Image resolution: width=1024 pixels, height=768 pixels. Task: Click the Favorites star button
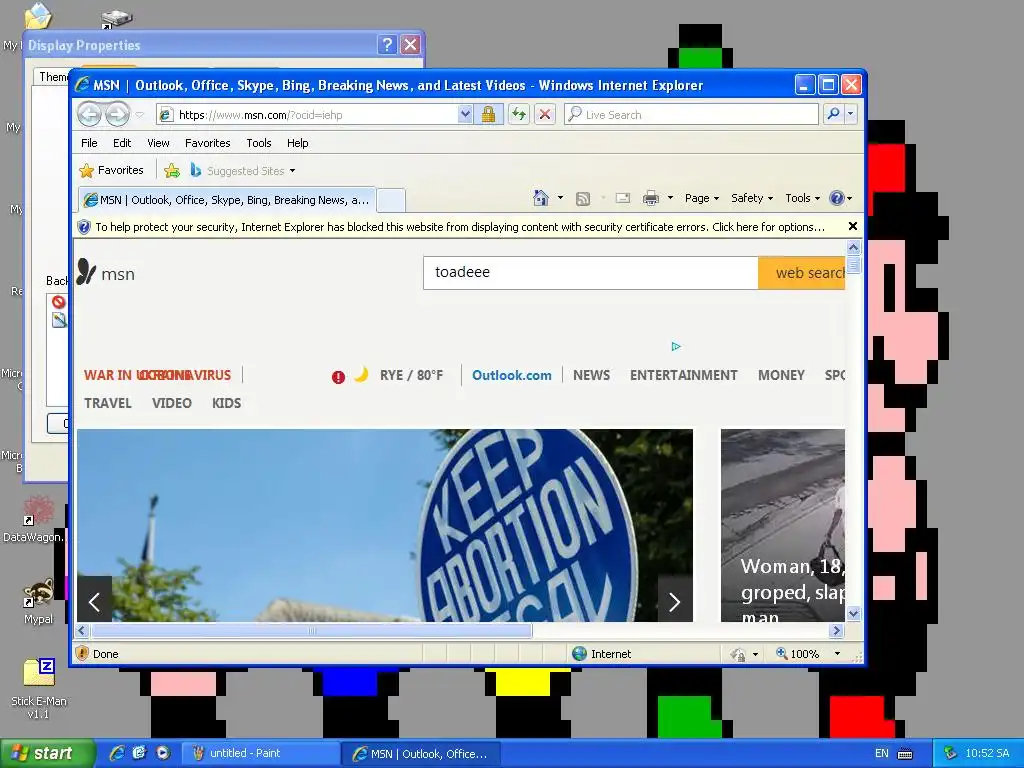111,170
